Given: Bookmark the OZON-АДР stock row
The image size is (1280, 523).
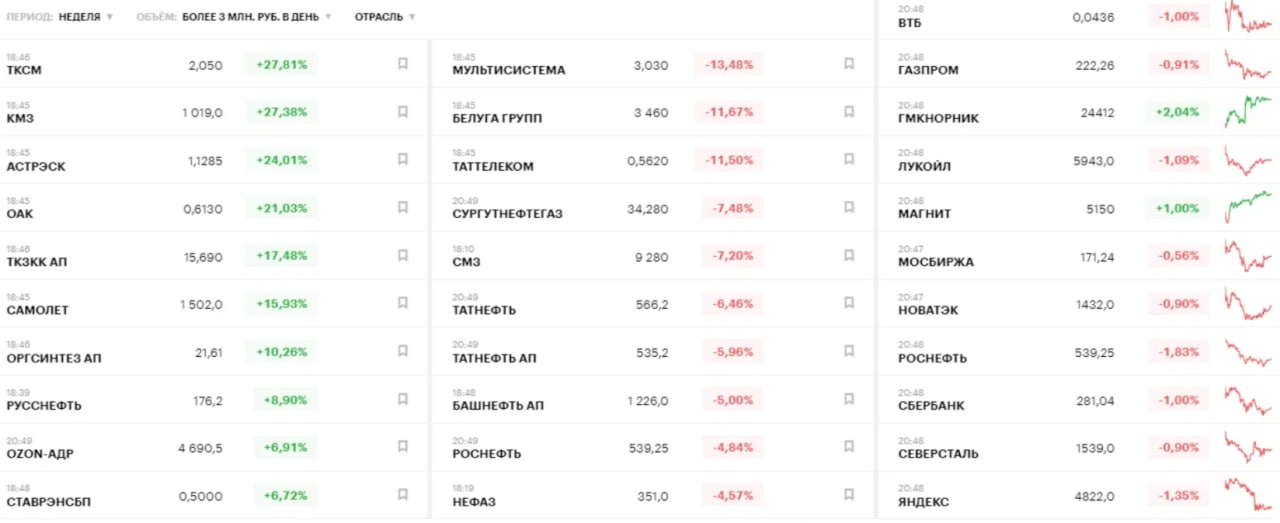Looking at the screenshot, I should pos(403,447).
